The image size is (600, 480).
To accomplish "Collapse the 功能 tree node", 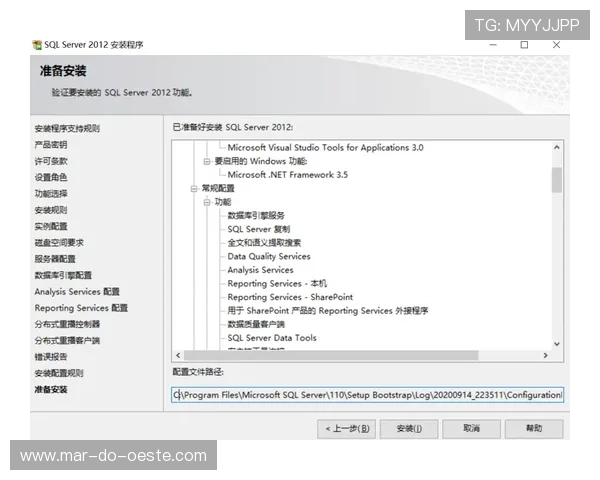I will (x=207, y=202).
